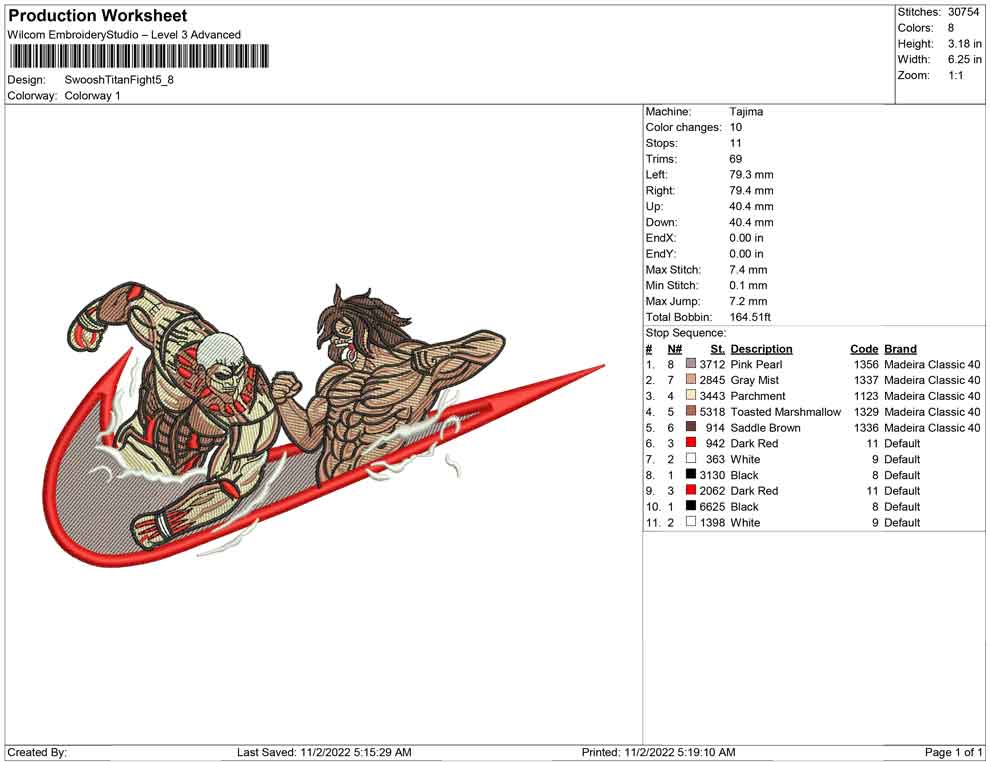Click the stitches count '30754'

(963, 12)
